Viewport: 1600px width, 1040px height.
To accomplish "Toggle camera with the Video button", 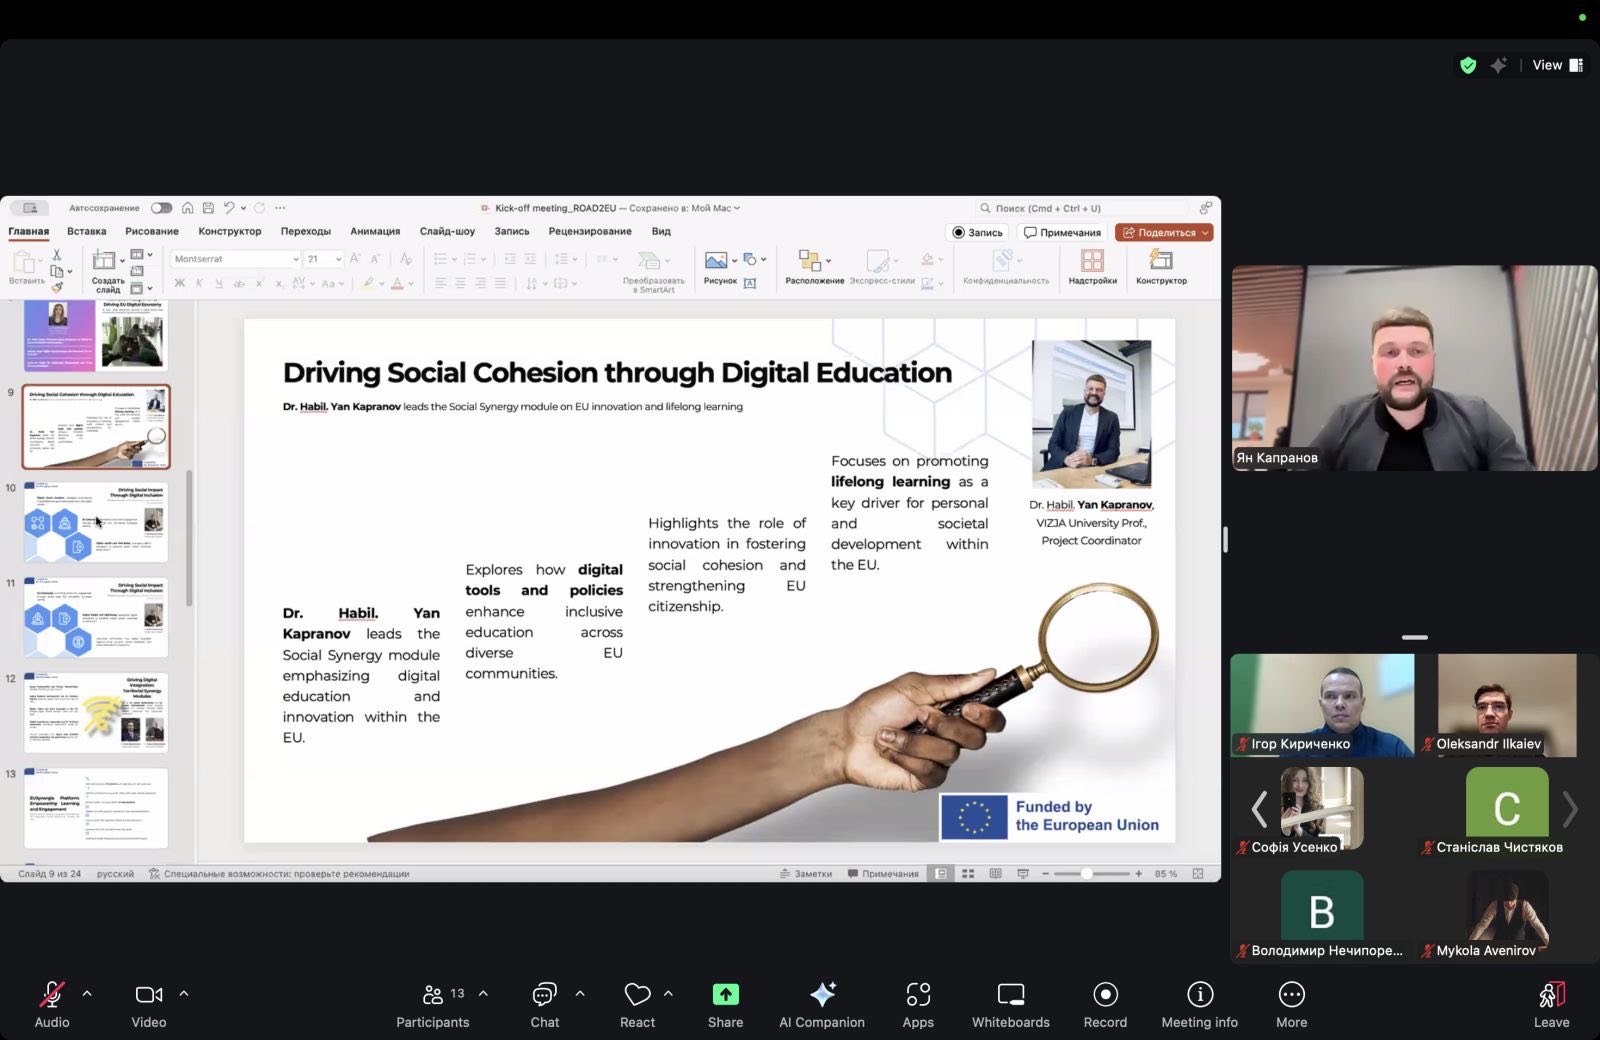I will tap(148, 995).
